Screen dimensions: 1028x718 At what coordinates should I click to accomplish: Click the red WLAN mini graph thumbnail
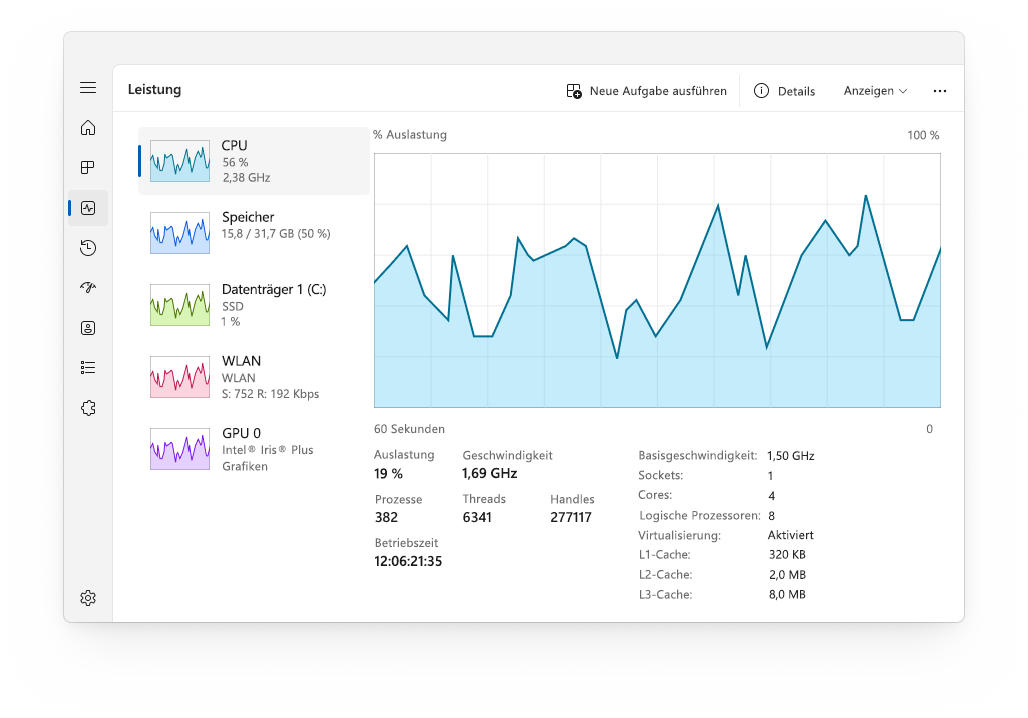[180, 377]
